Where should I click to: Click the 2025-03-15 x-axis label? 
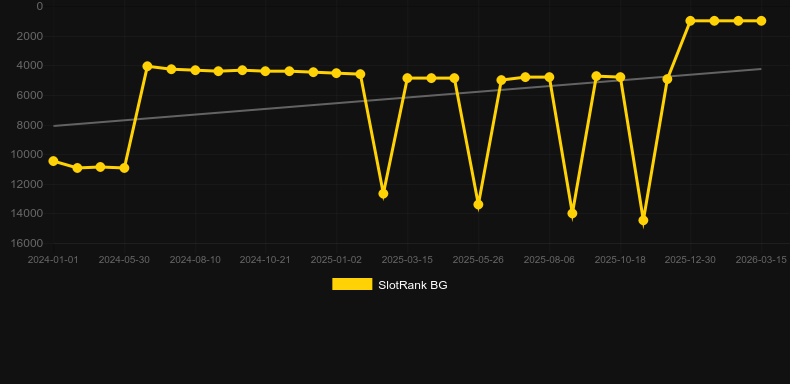(x=407, y=260)
